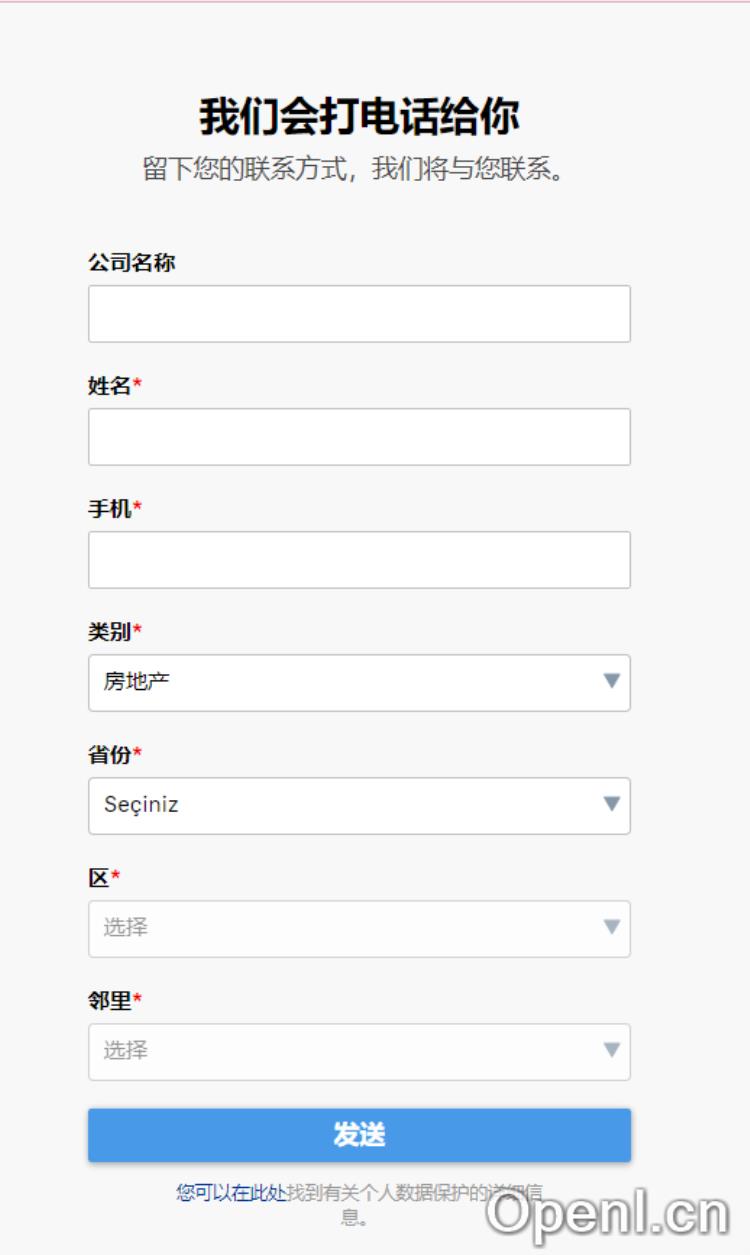Click the OpenI.cn watermark logo
The height and width of the screenshot is (1255, 750).
608,1215
